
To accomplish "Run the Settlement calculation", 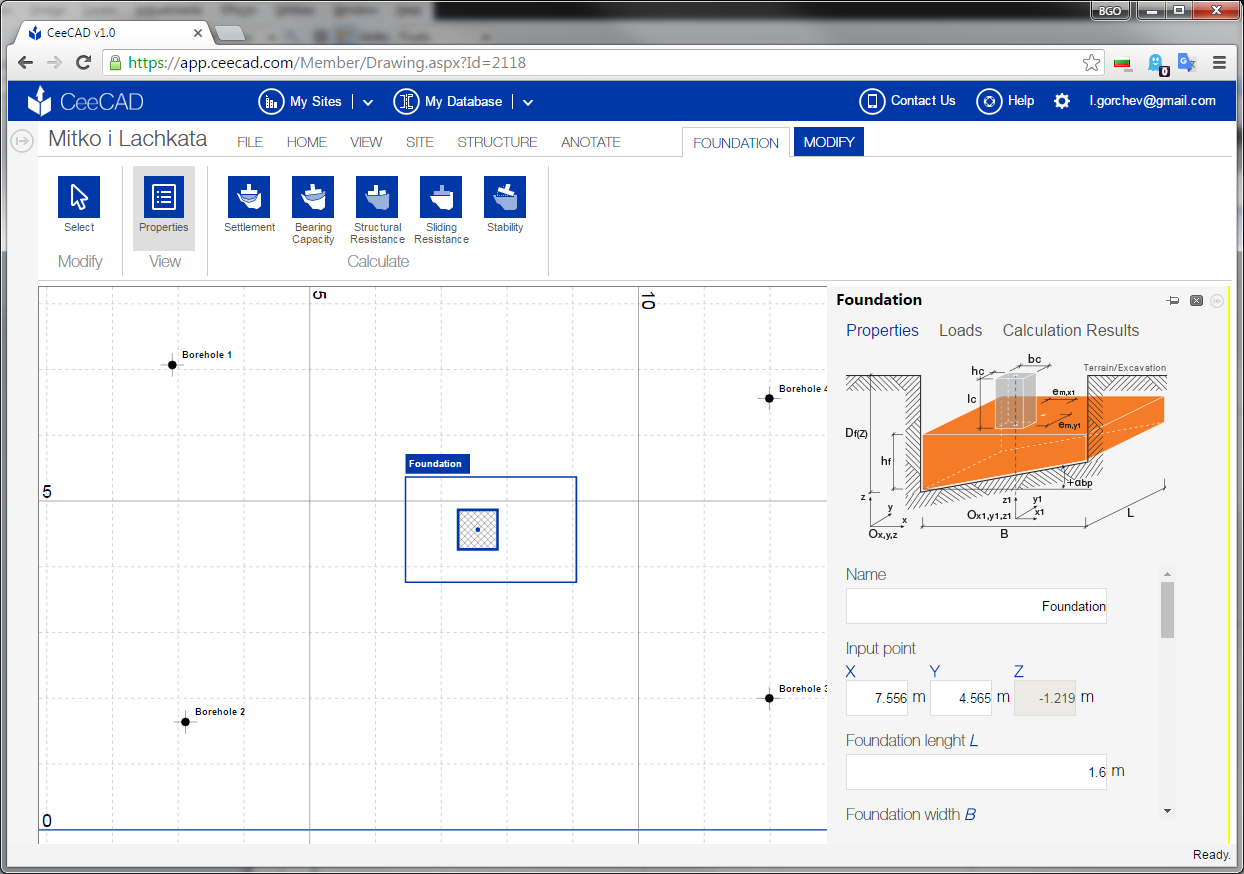I will pyautogui.click(x=249, y=205).
